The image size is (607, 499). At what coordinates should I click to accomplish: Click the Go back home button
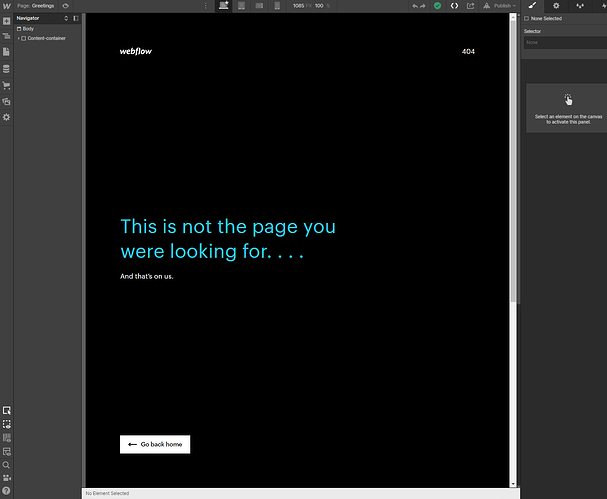(155, 444)
